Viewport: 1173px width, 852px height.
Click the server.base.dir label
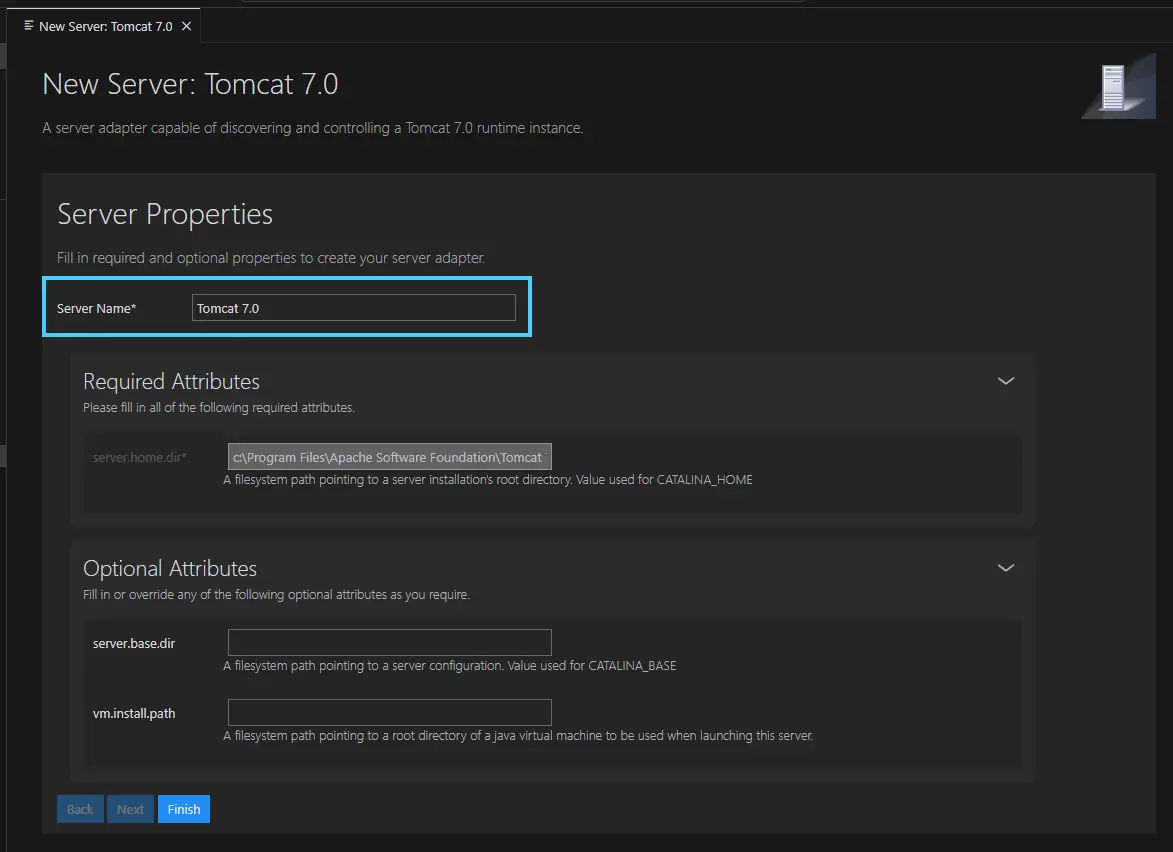[134, 643]
